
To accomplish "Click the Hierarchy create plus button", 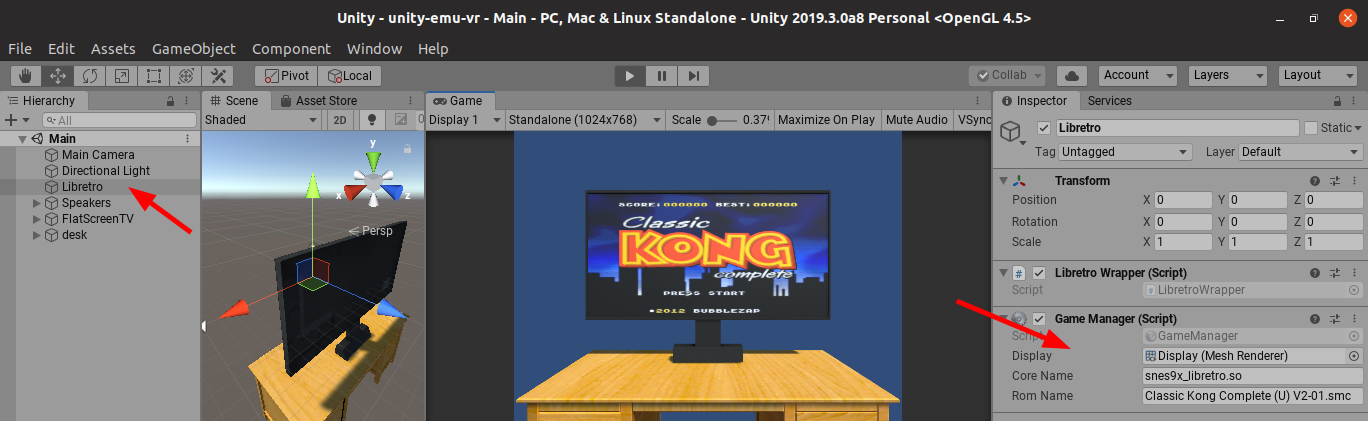I will [12, 120].
